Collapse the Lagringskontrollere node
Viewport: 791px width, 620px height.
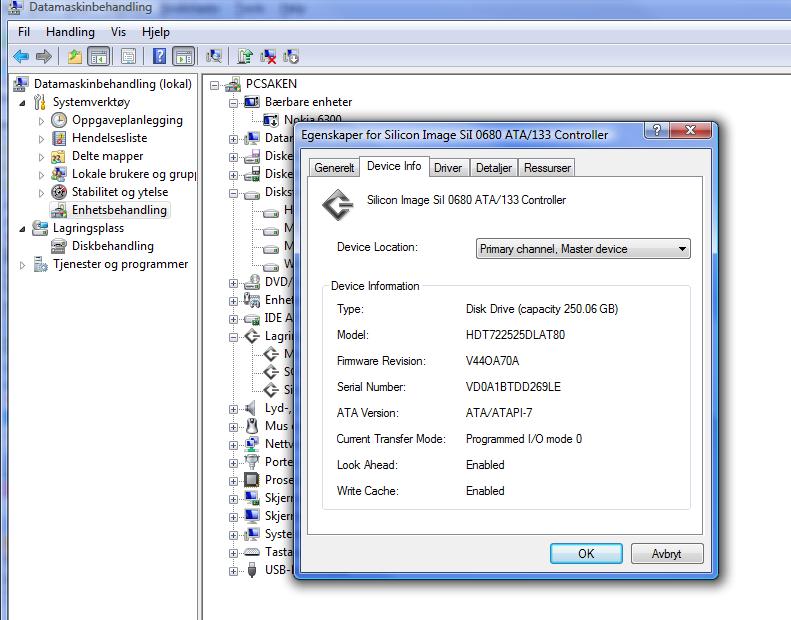233,337
